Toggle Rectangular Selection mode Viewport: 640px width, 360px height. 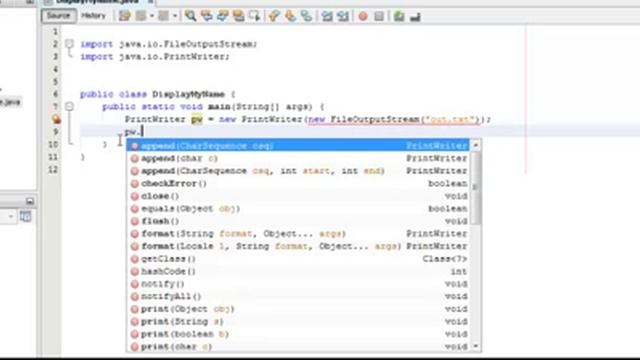coord(254,16)
